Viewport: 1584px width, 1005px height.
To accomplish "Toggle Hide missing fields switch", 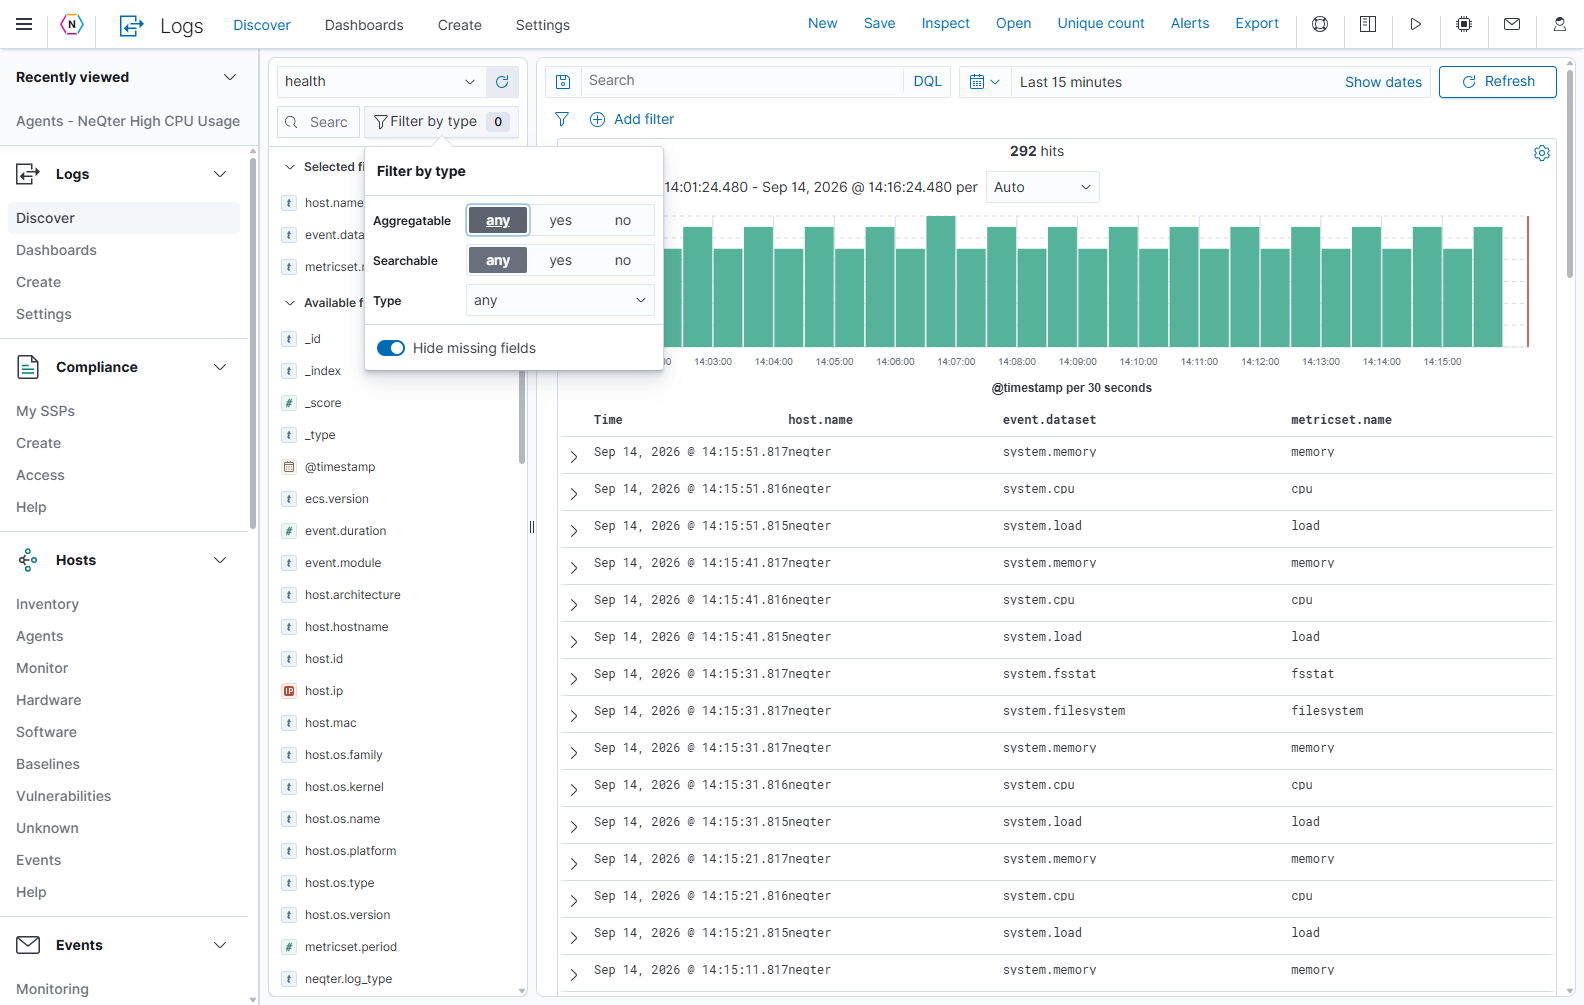I will pos(391,348).
